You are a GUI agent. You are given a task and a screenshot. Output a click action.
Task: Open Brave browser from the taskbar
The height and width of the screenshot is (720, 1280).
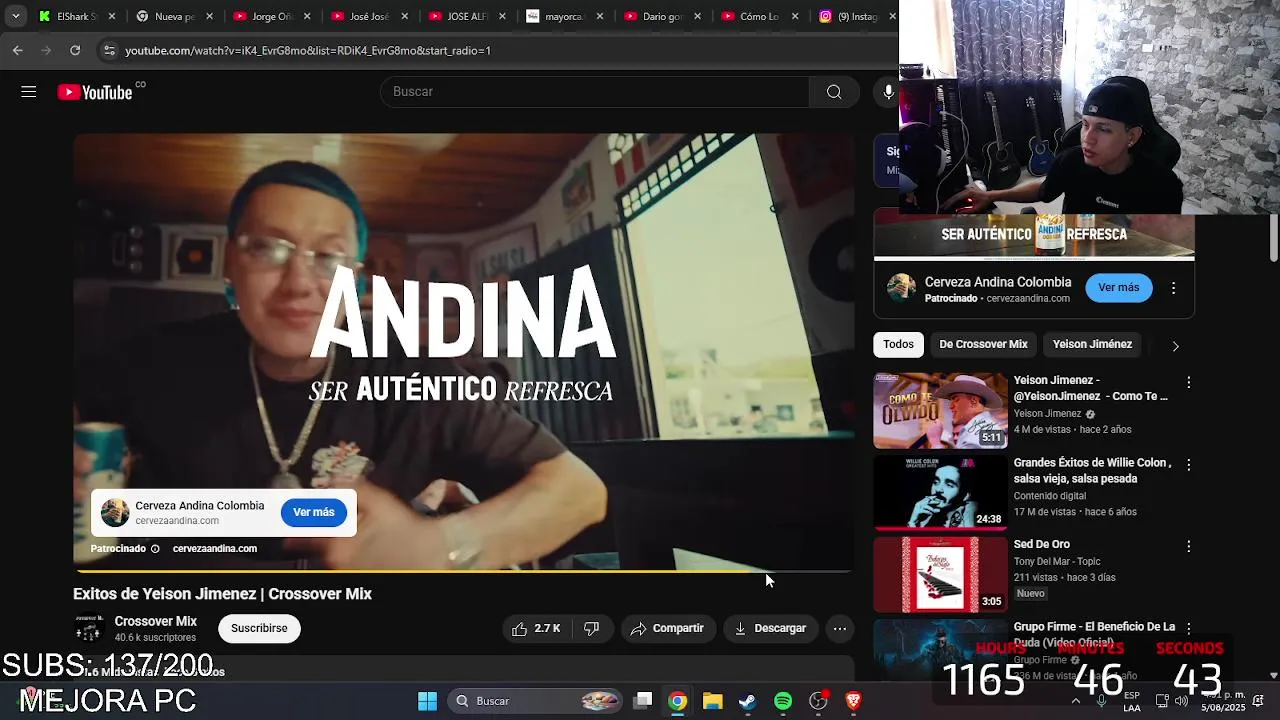[853, 701]
